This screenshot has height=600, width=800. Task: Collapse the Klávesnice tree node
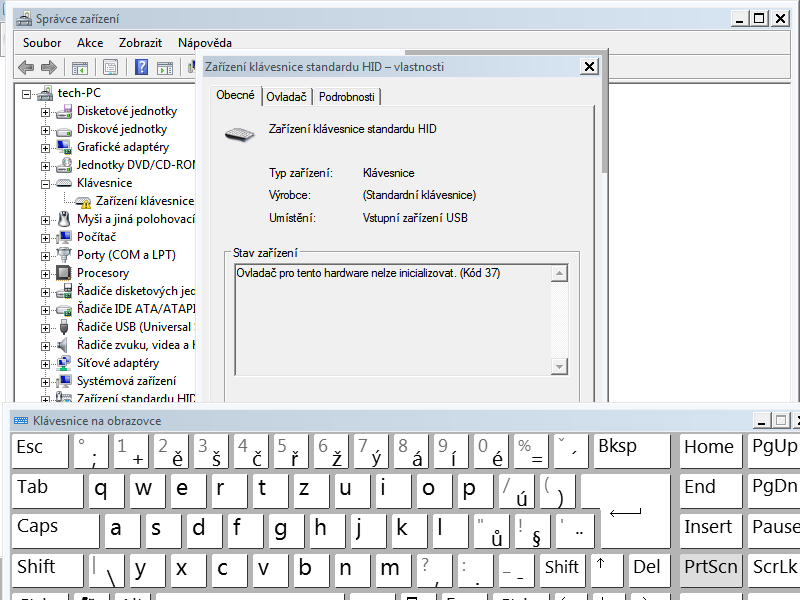coord(45,184)
